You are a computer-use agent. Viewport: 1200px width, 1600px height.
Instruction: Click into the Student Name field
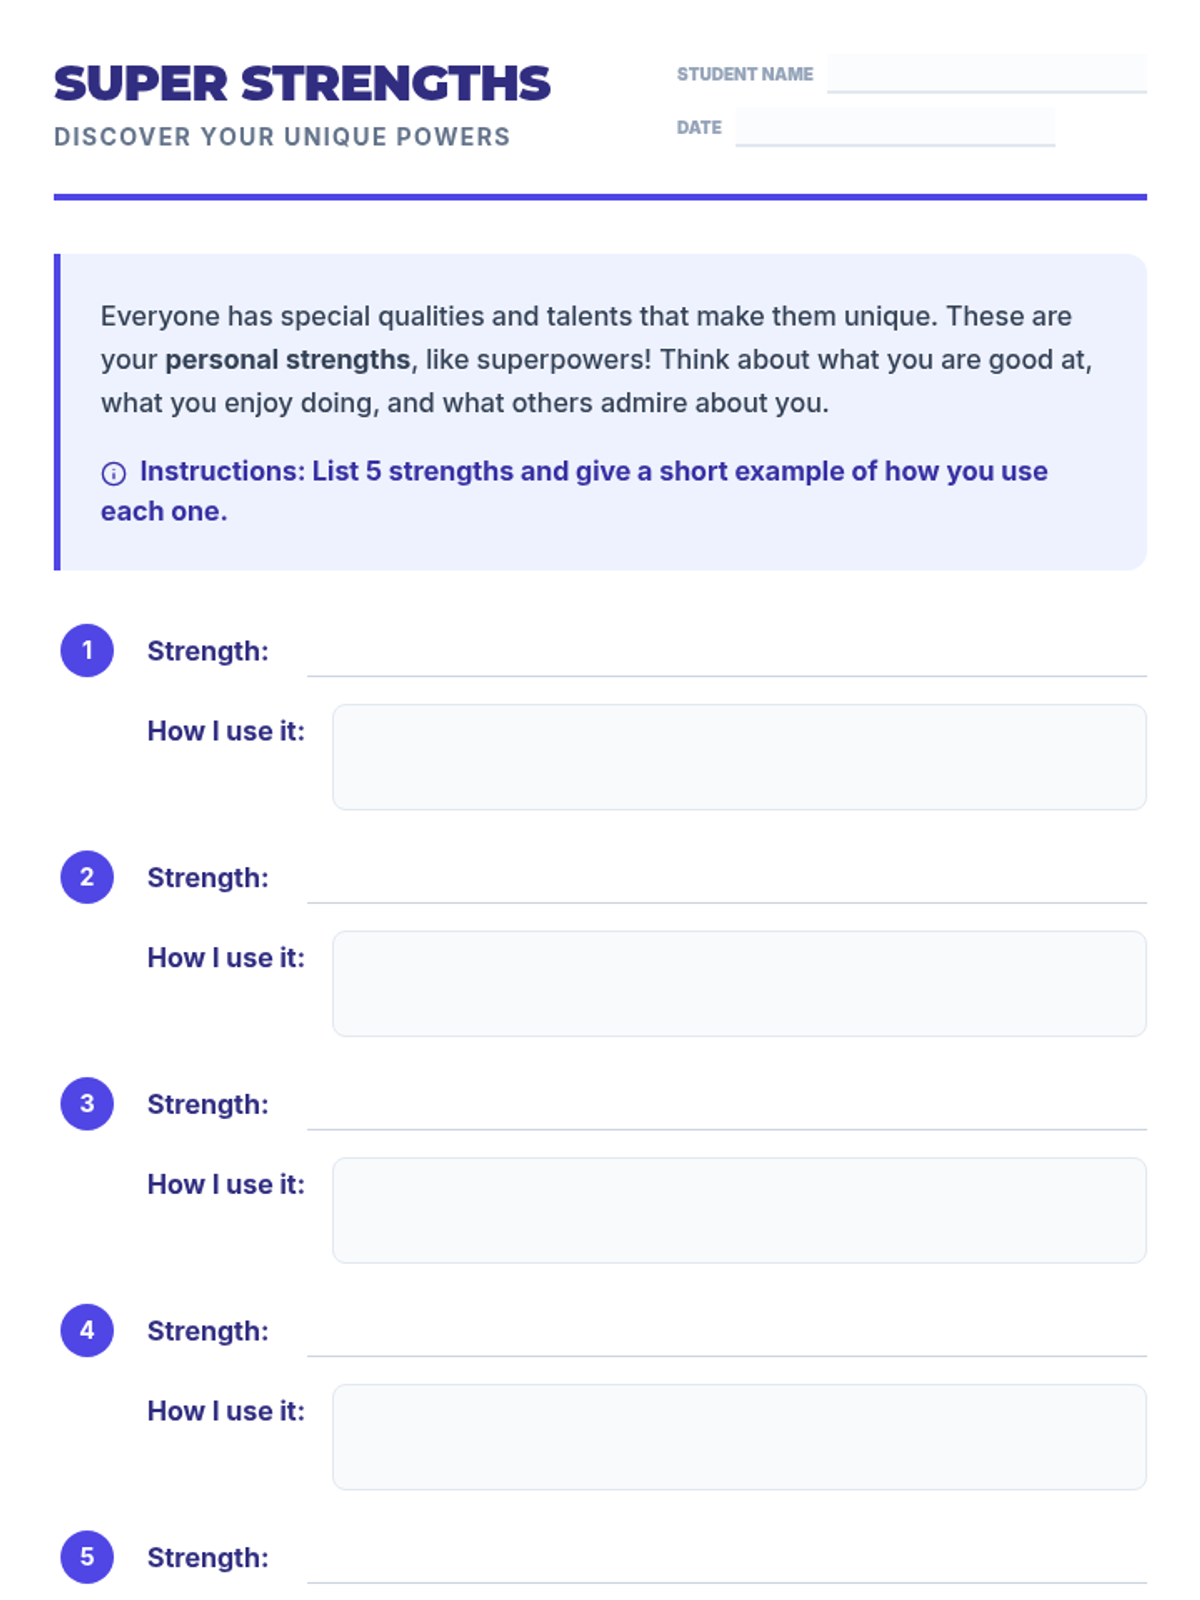coord(986,74)
